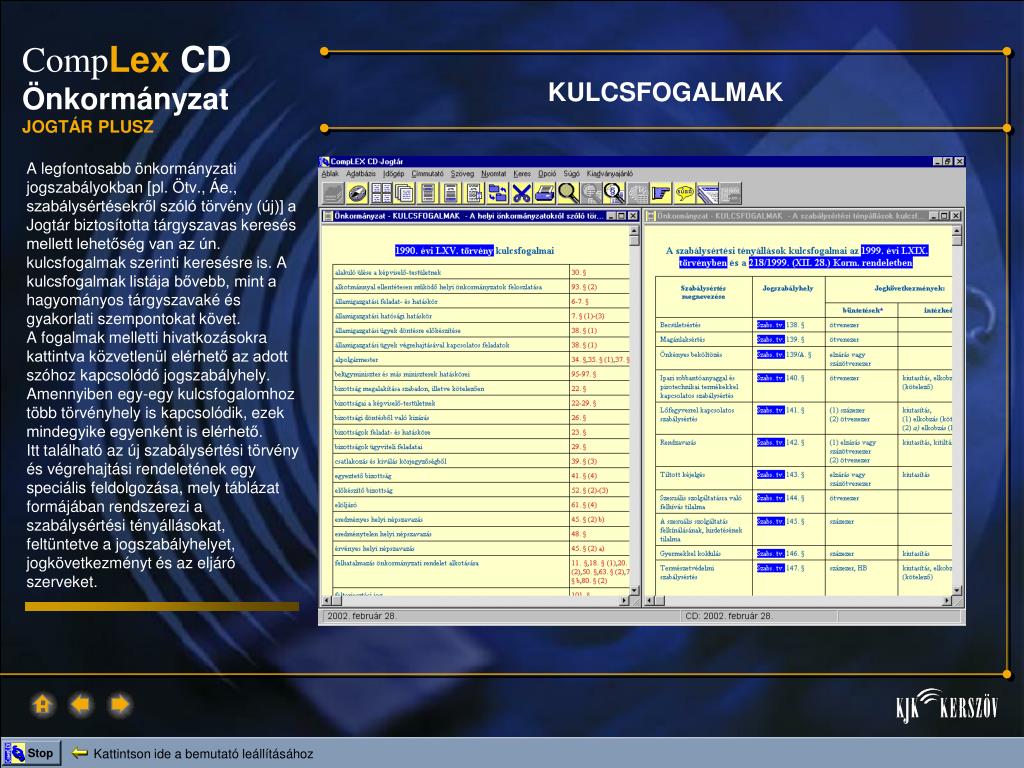1024x768 pixels.
Task: Click the CompLEX CD-Jogtár title bar app icon
Action: [325, 161]
